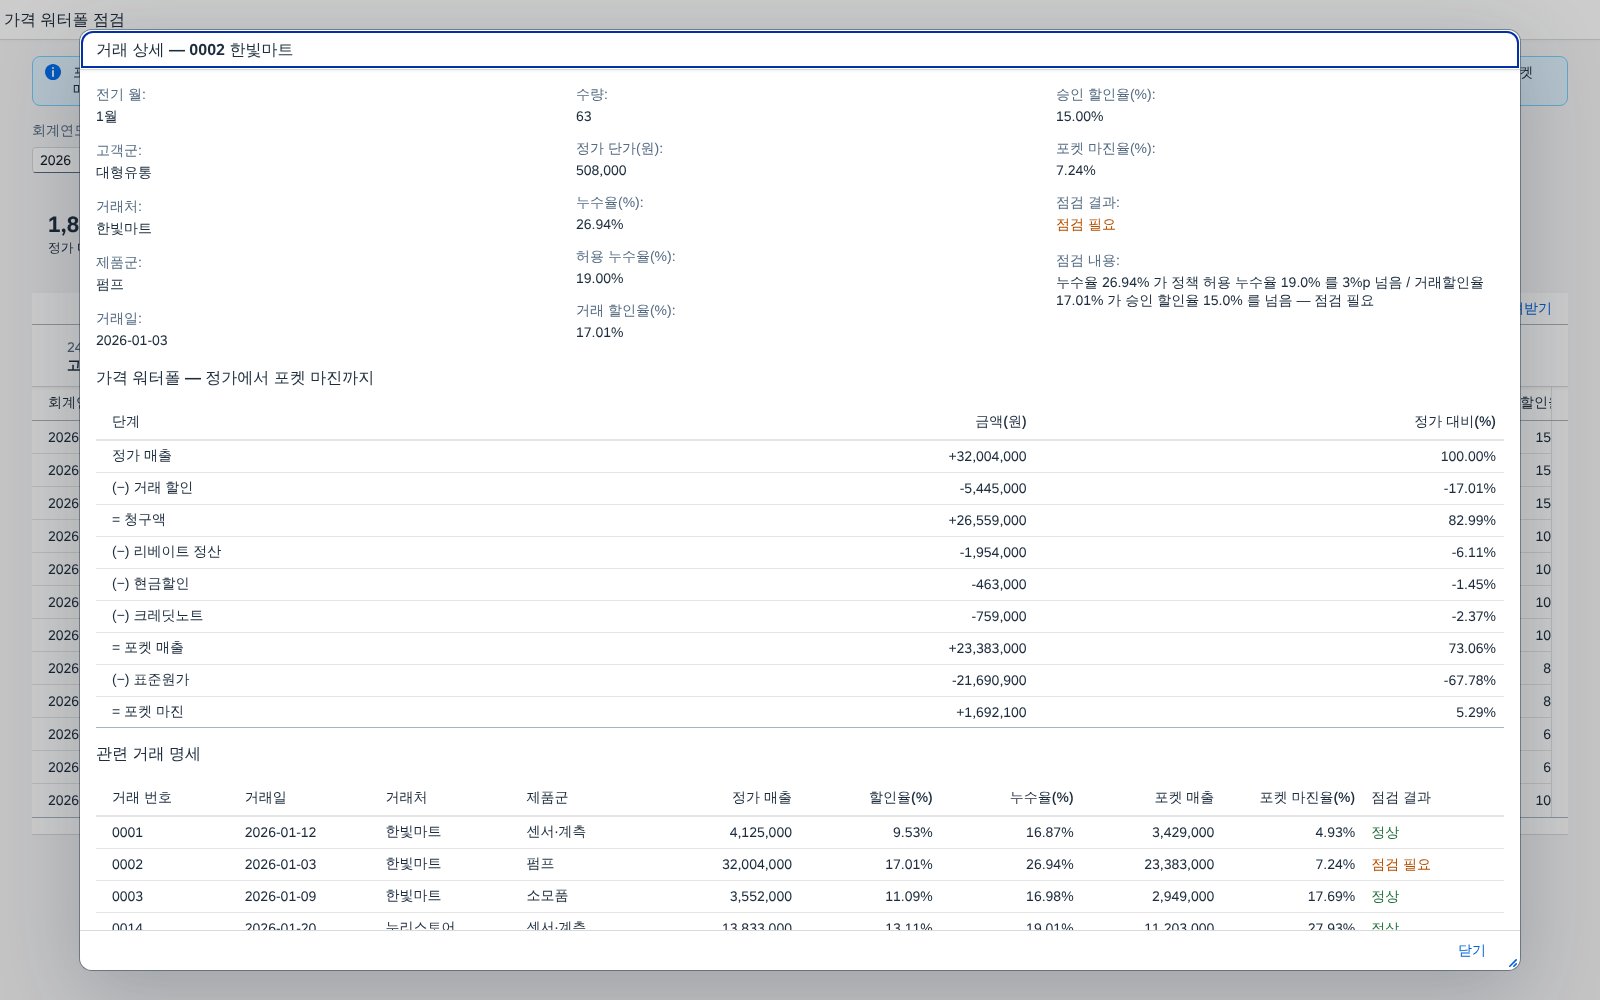Image resolution: width=1600 pixels, height=1000 pixels.
Task: Click the (−) 표준원가 waterfall row
Action: 800,680
